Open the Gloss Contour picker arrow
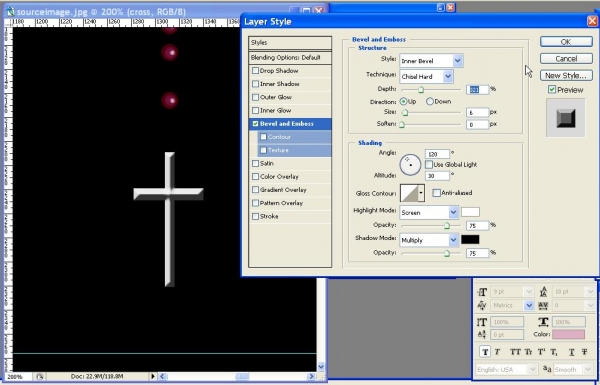Viewport: 600px width, 385px height. pos(421,193)
